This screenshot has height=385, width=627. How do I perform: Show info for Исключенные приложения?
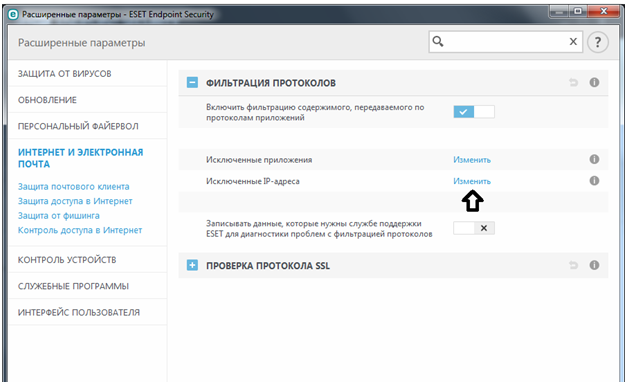coord(594,159)
